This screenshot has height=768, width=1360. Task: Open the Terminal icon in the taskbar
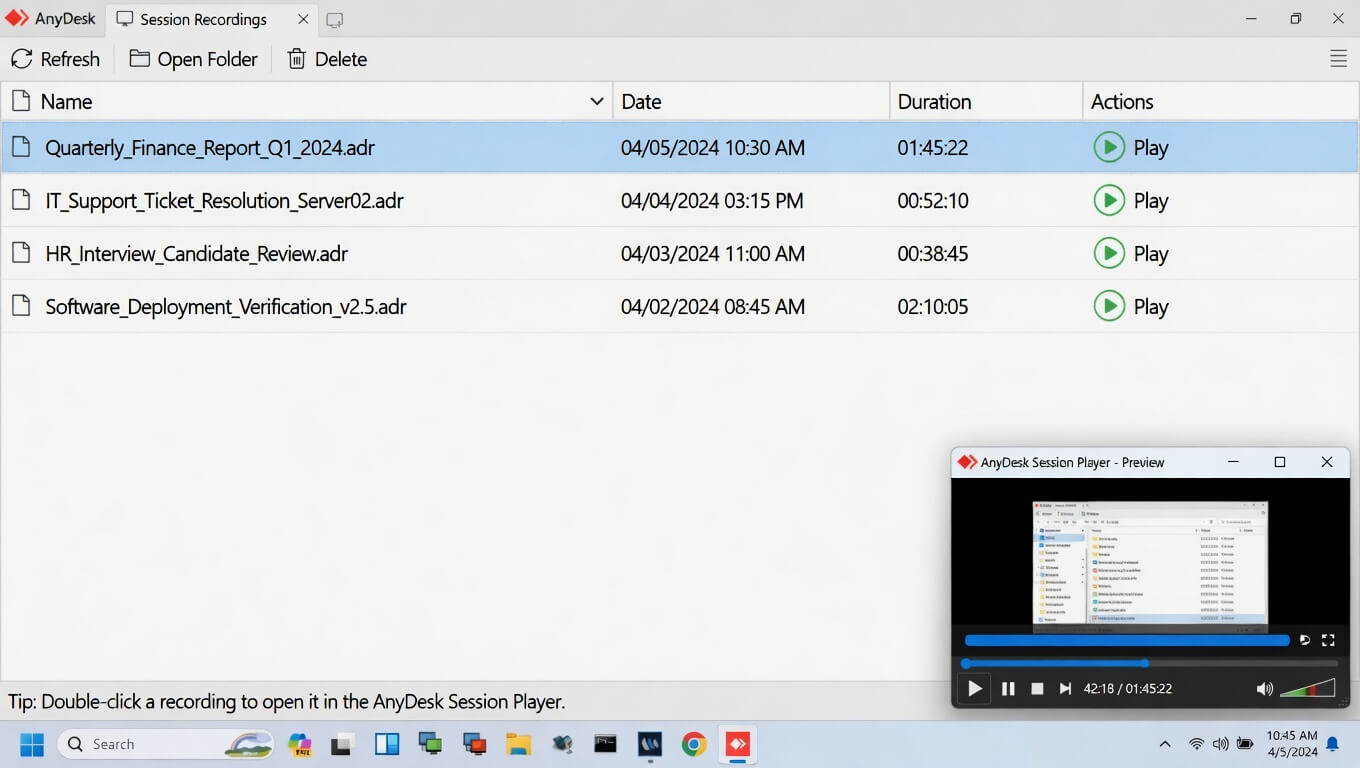[x=605, y=744]
